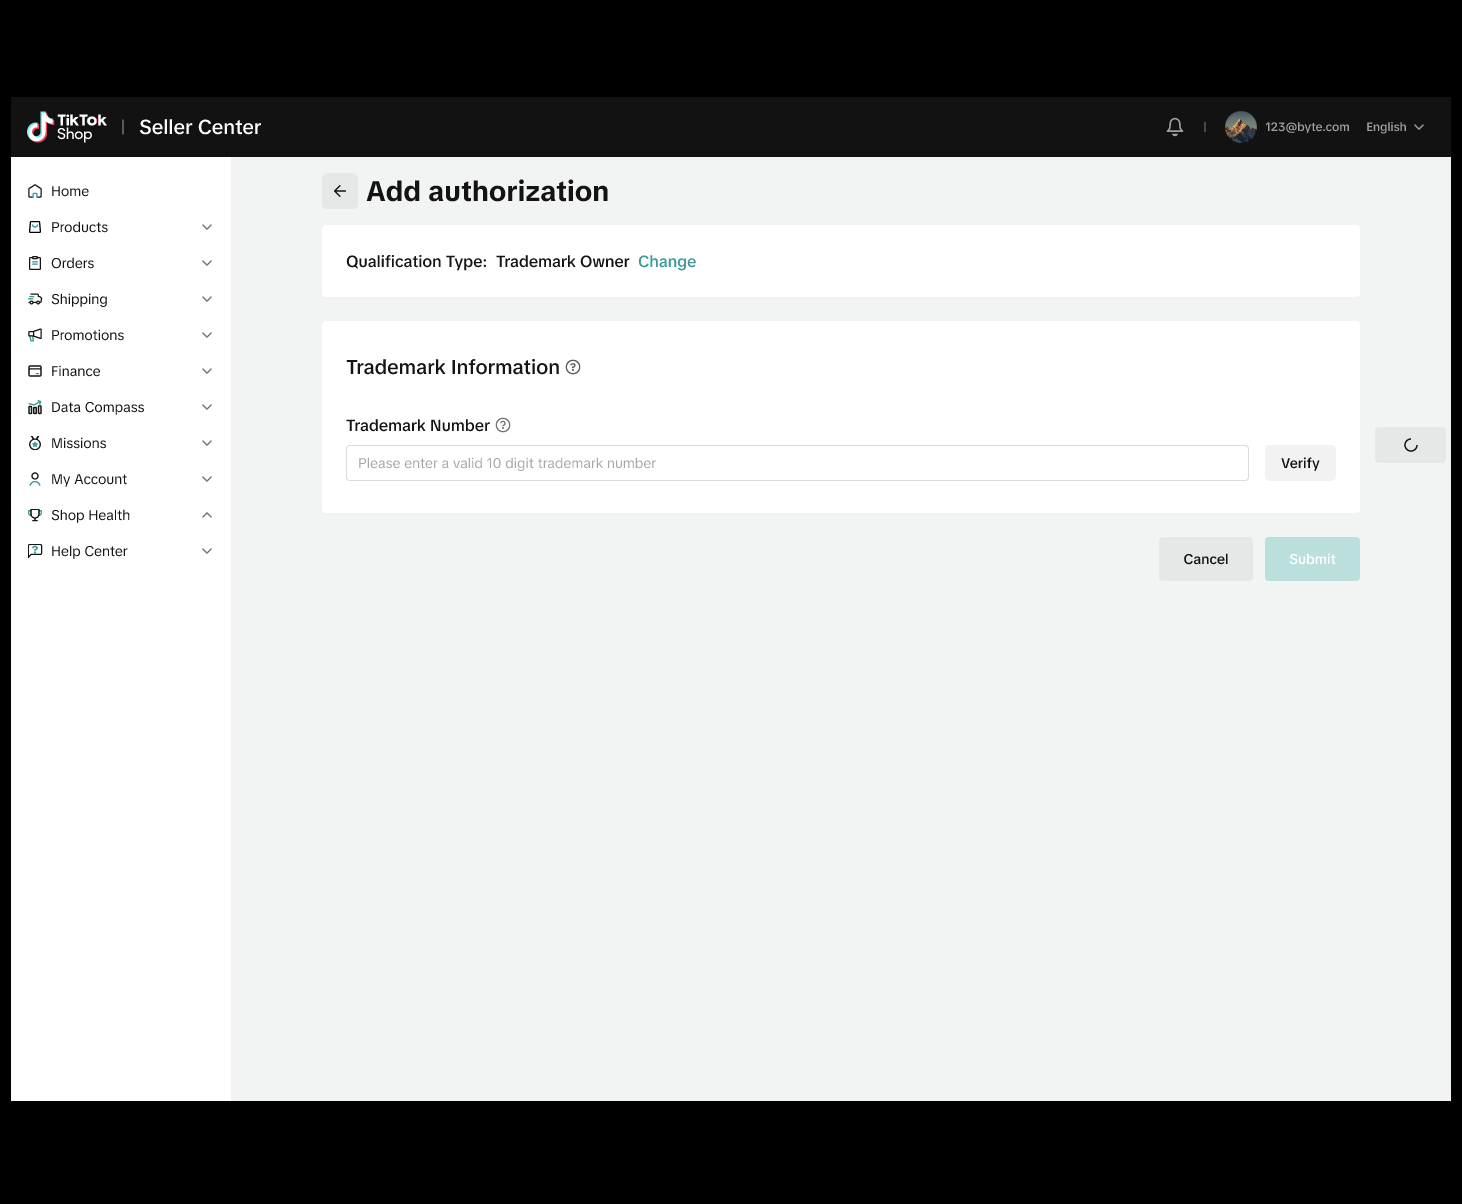
Task: Click the notification bell icon
Action: click(1175, 127)
